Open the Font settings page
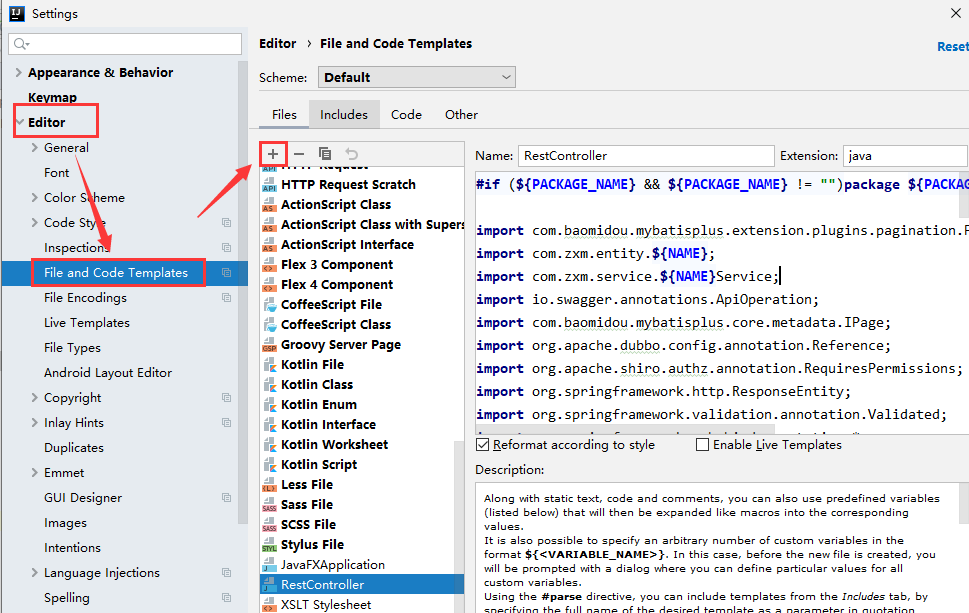This screenshot has height=613, width=969. point(56,172)
